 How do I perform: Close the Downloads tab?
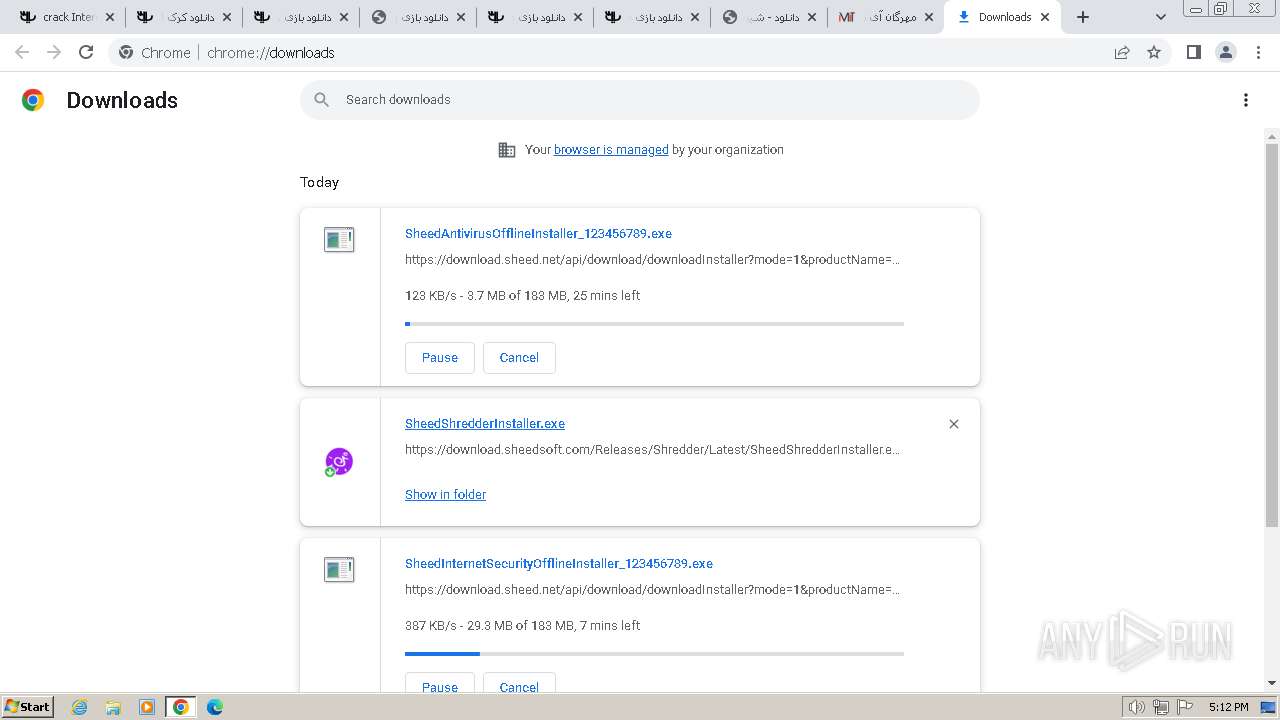pos(1045,17)
